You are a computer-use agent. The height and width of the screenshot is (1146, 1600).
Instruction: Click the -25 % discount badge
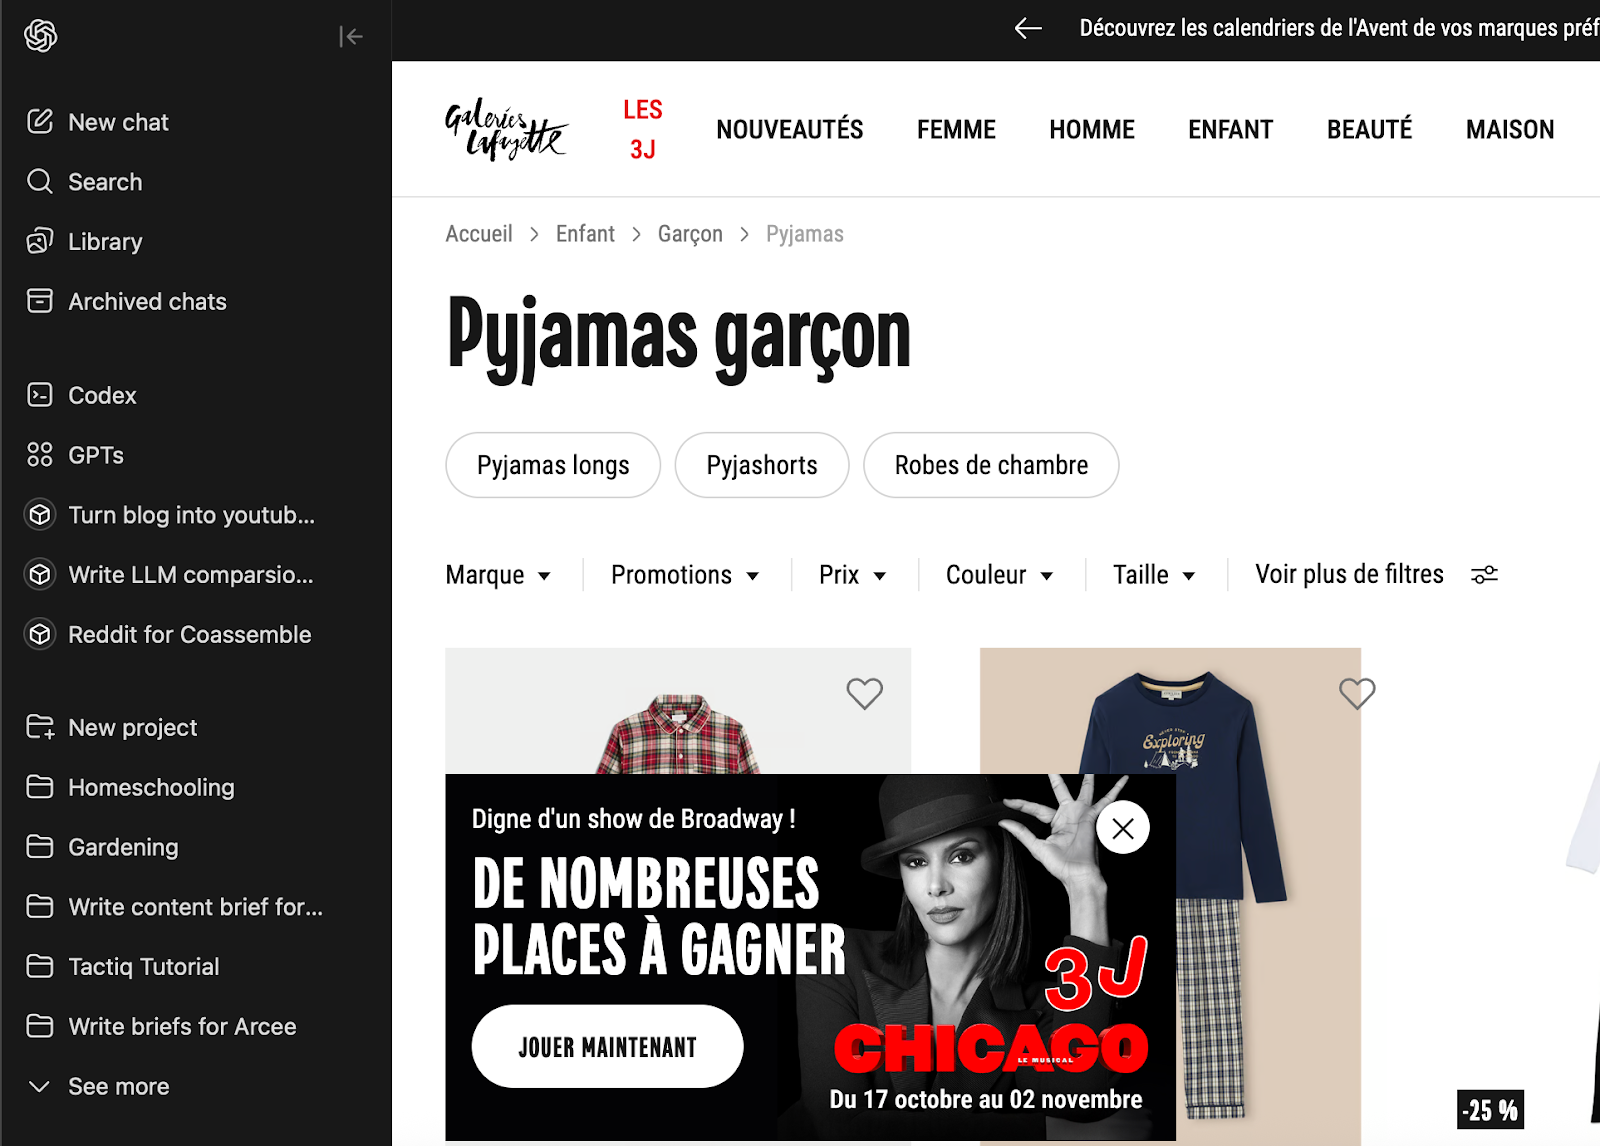click(1490, 1109)
